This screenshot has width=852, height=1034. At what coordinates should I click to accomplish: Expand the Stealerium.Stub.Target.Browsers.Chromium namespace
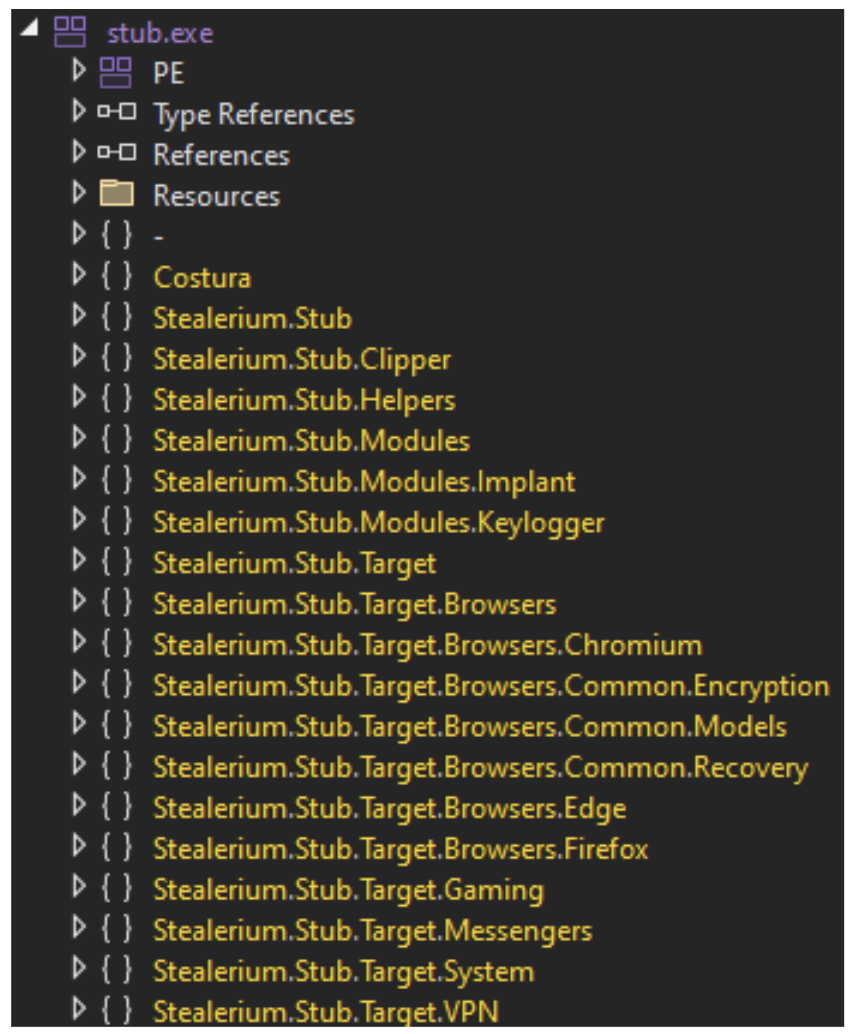(80, 644)
